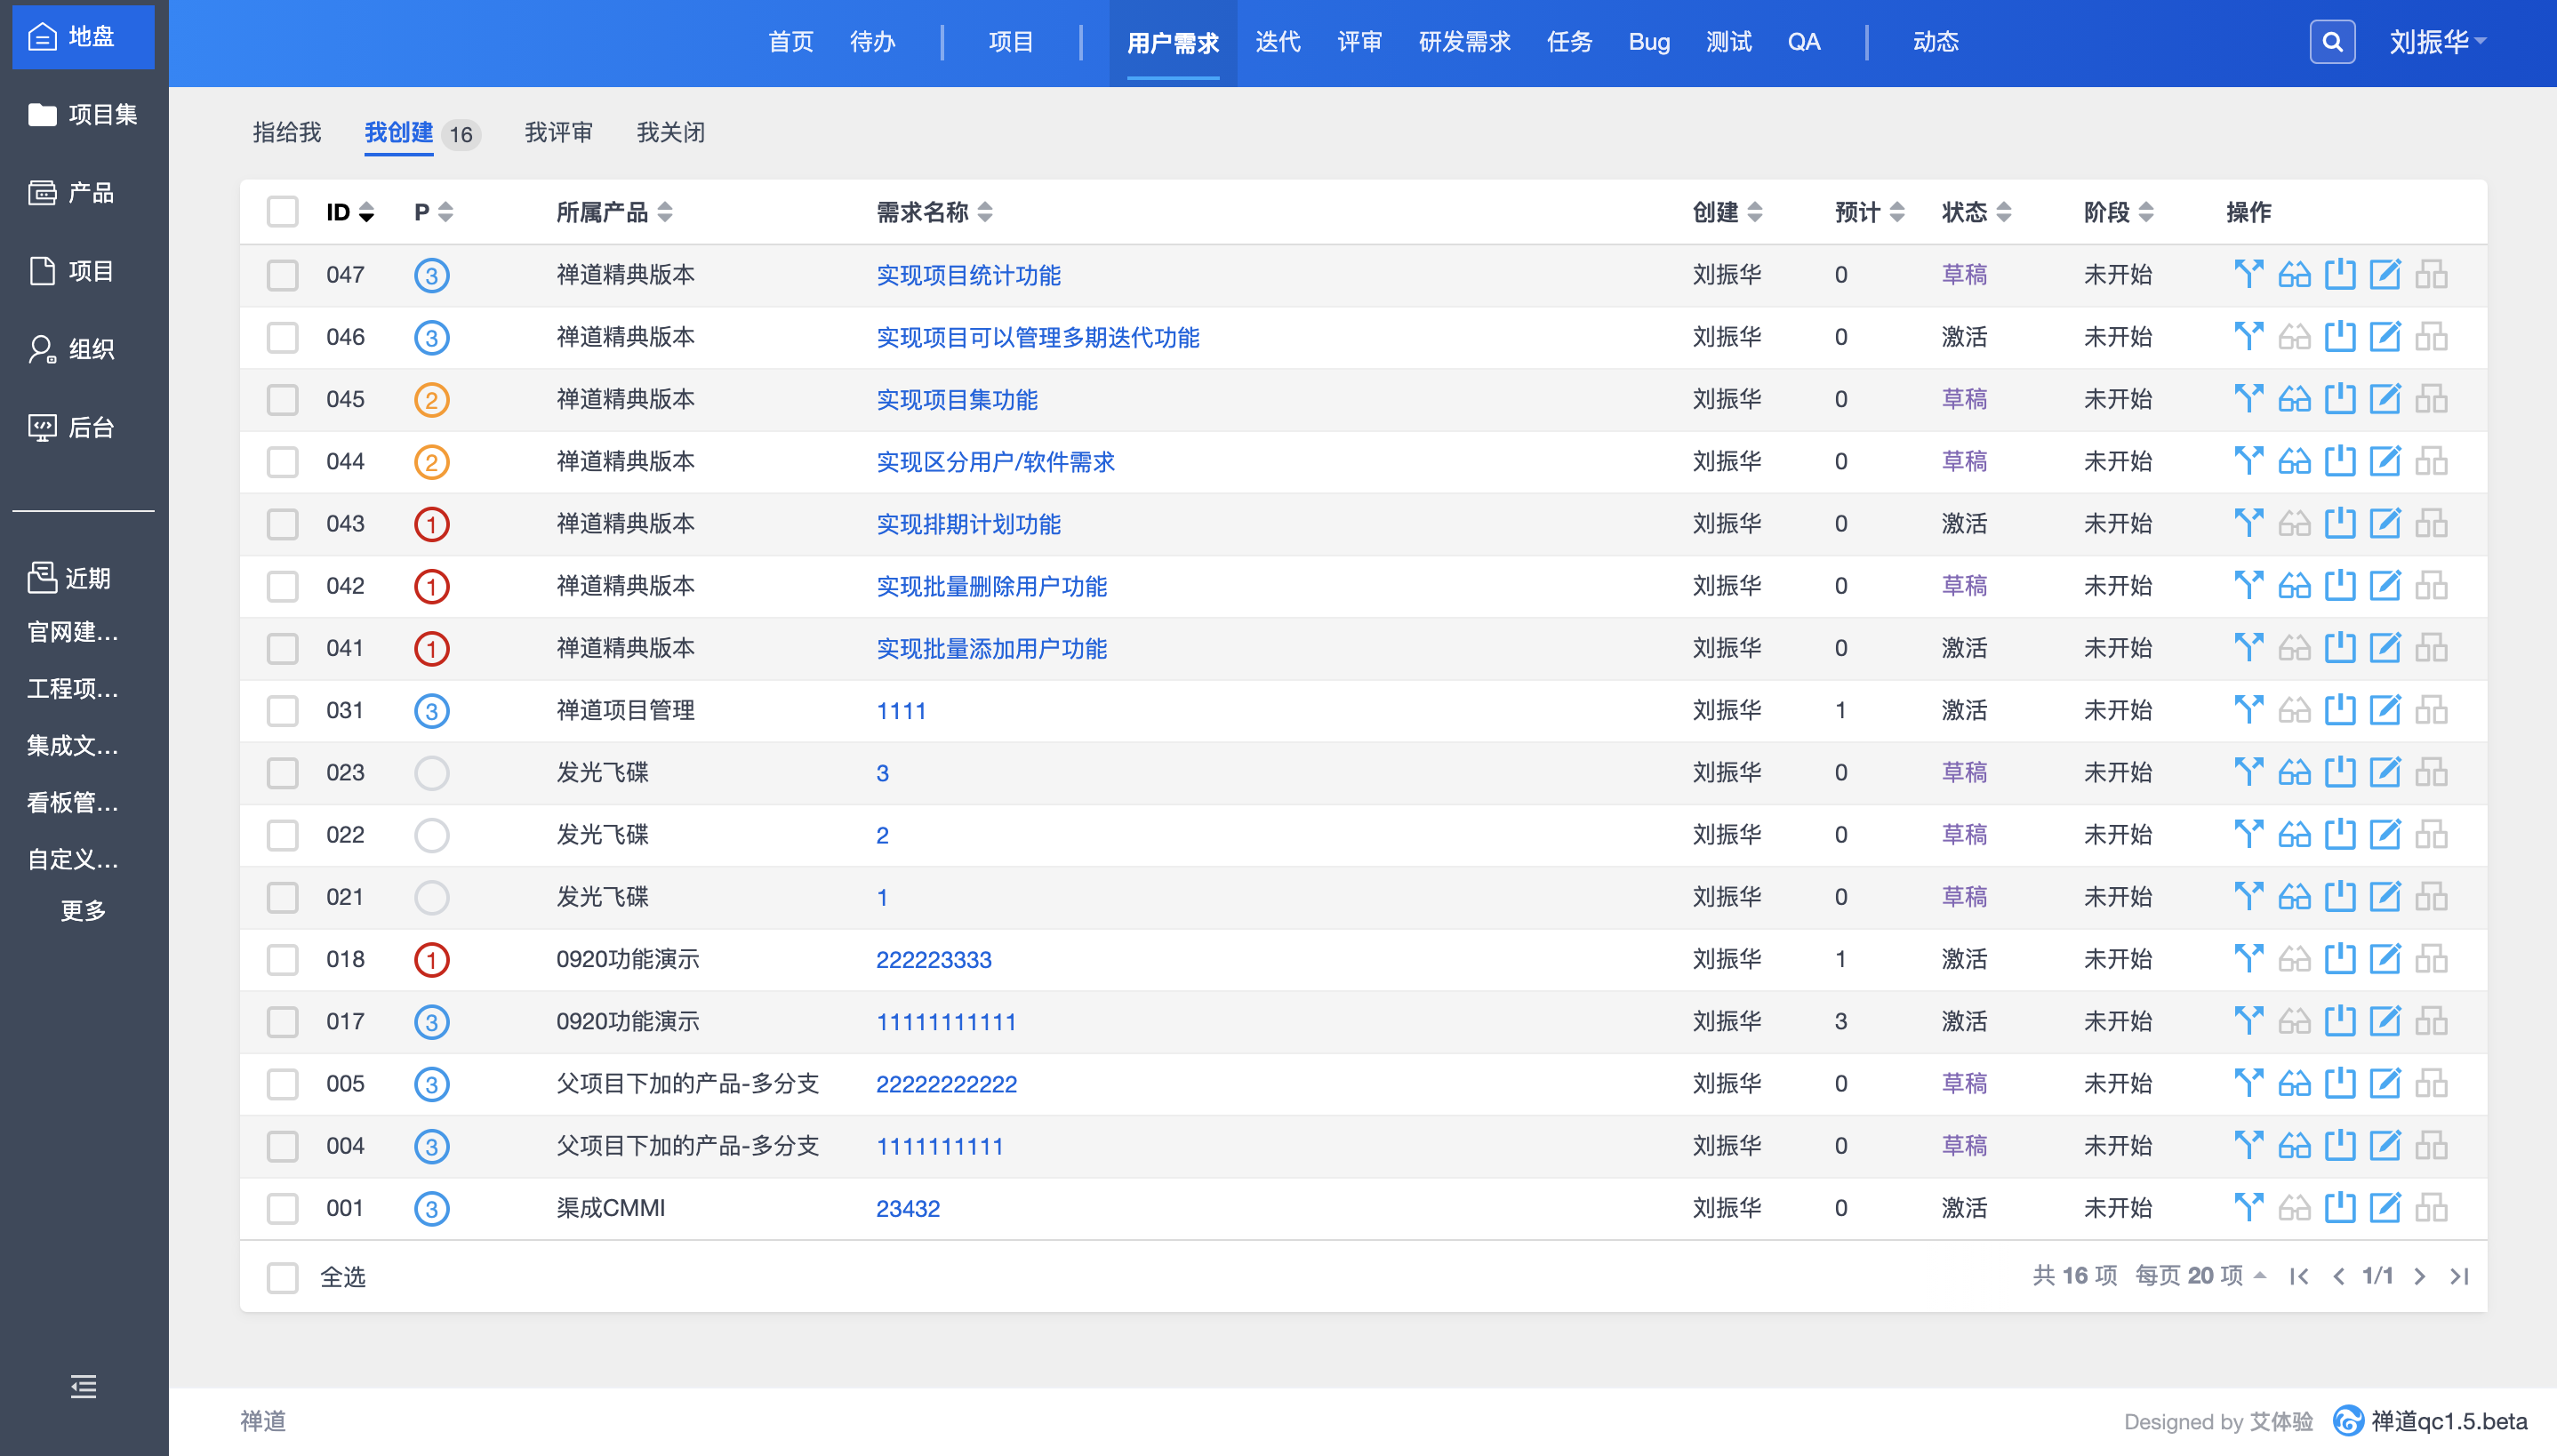Image resolution: width=2557 pixels, height=1456 pixels.
Task: Toggle the header checkbox beside ID
Action: [282, 212]
